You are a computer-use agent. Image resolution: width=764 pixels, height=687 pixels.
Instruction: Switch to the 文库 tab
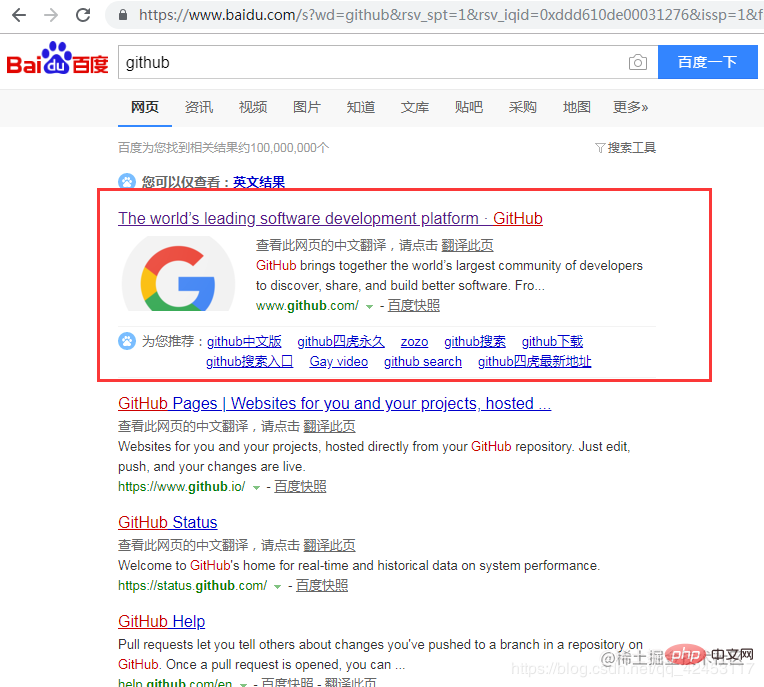point(415,107)
